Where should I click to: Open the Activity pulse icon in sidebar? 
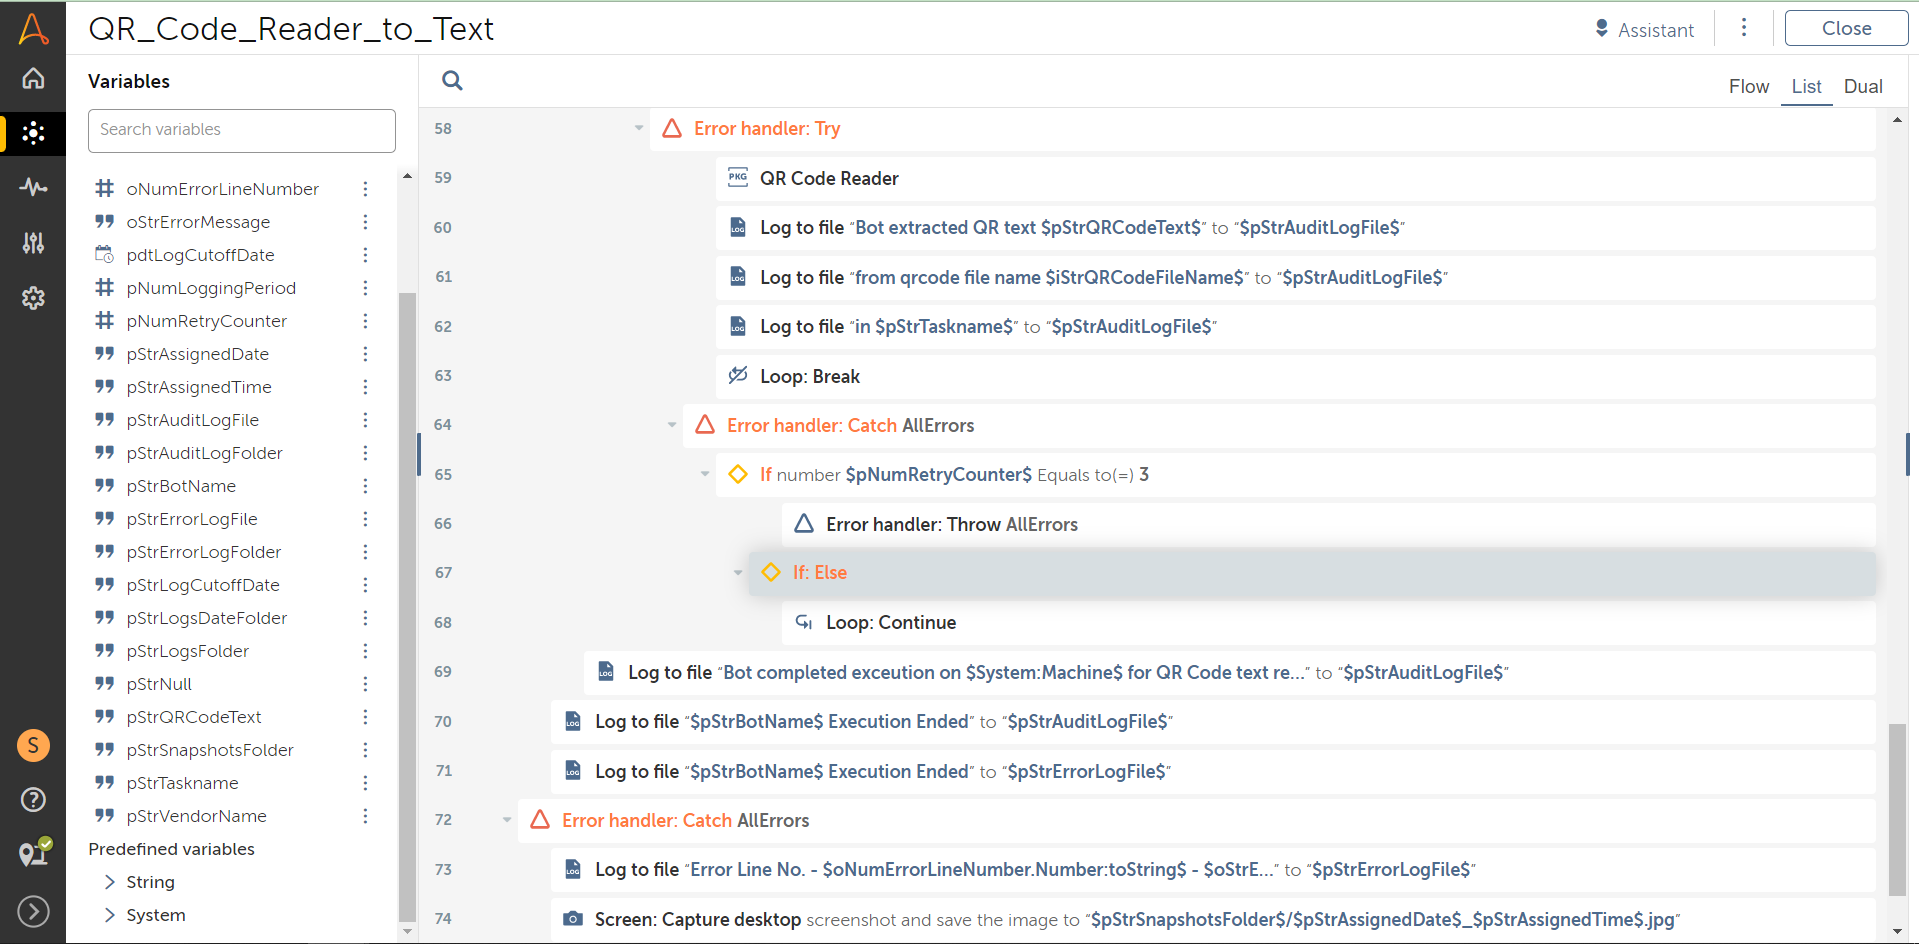33,187
